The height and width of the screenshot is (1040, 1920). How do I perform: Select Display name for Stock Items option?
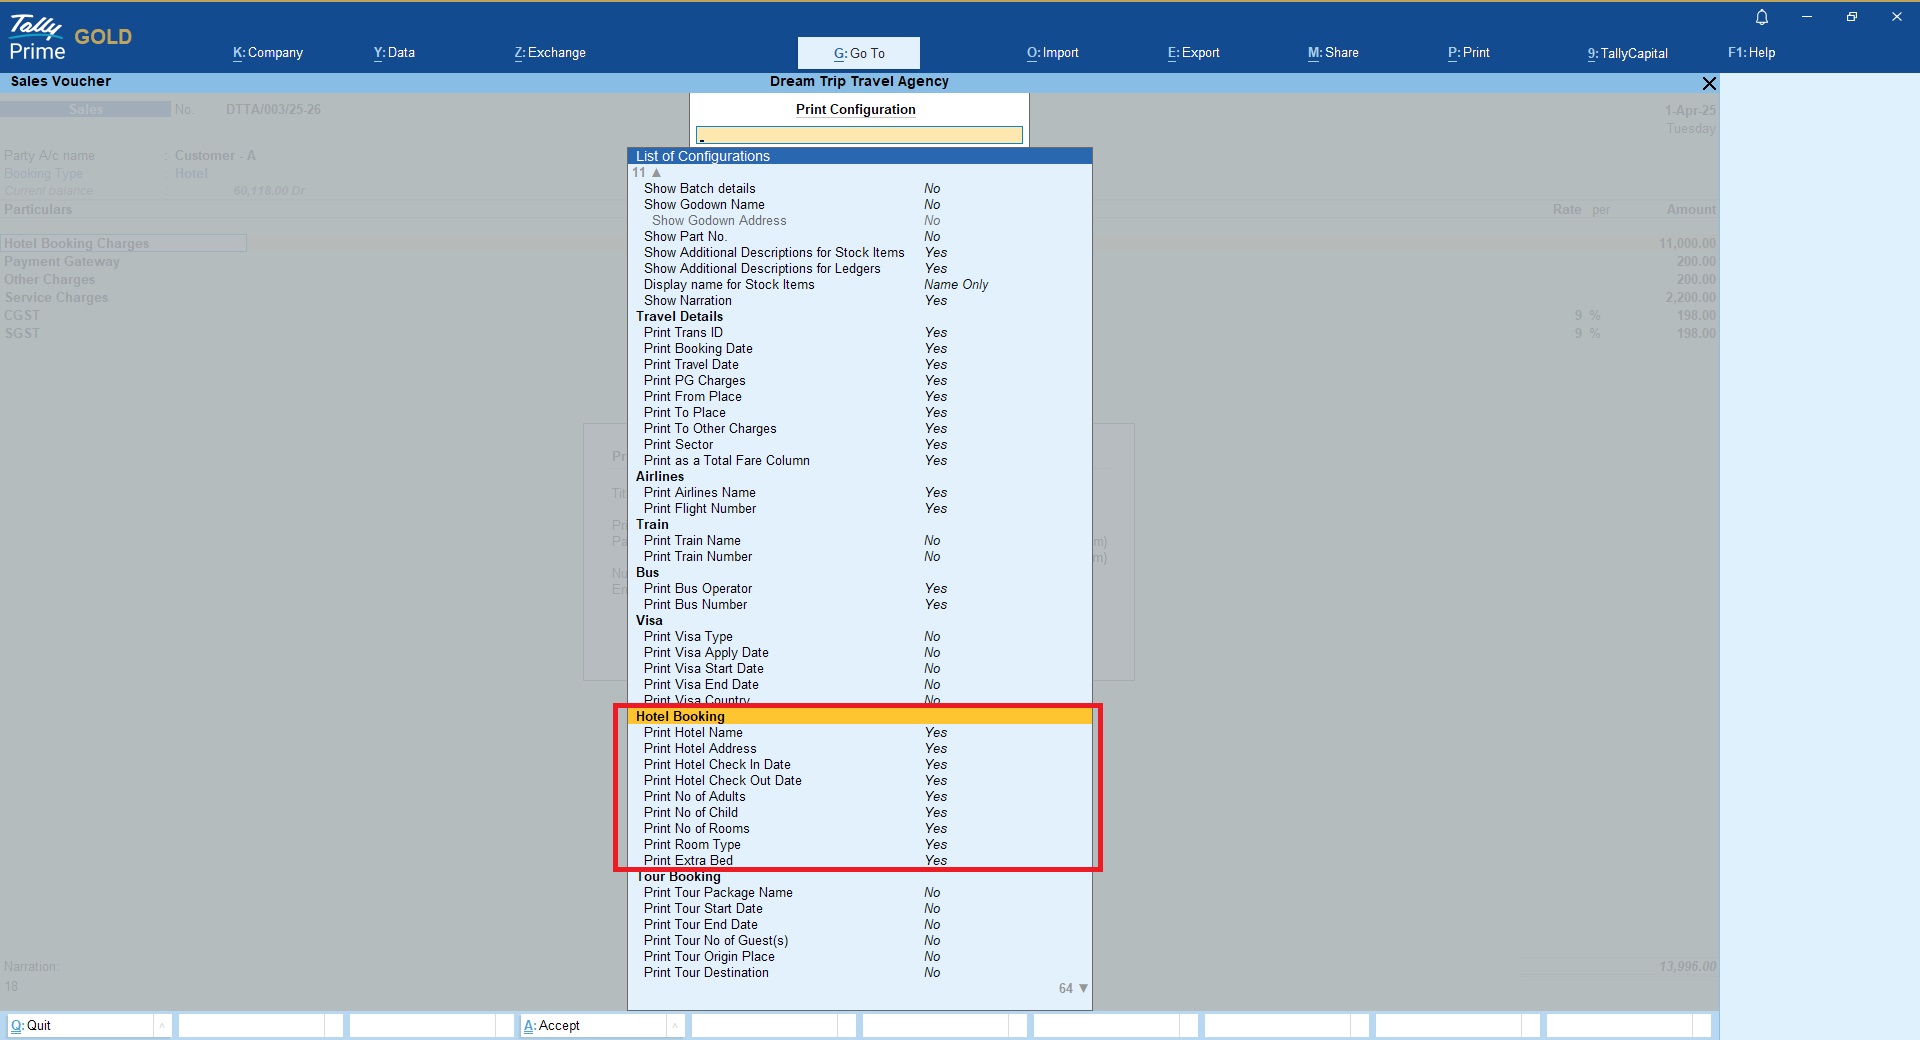tap(729, 285)
